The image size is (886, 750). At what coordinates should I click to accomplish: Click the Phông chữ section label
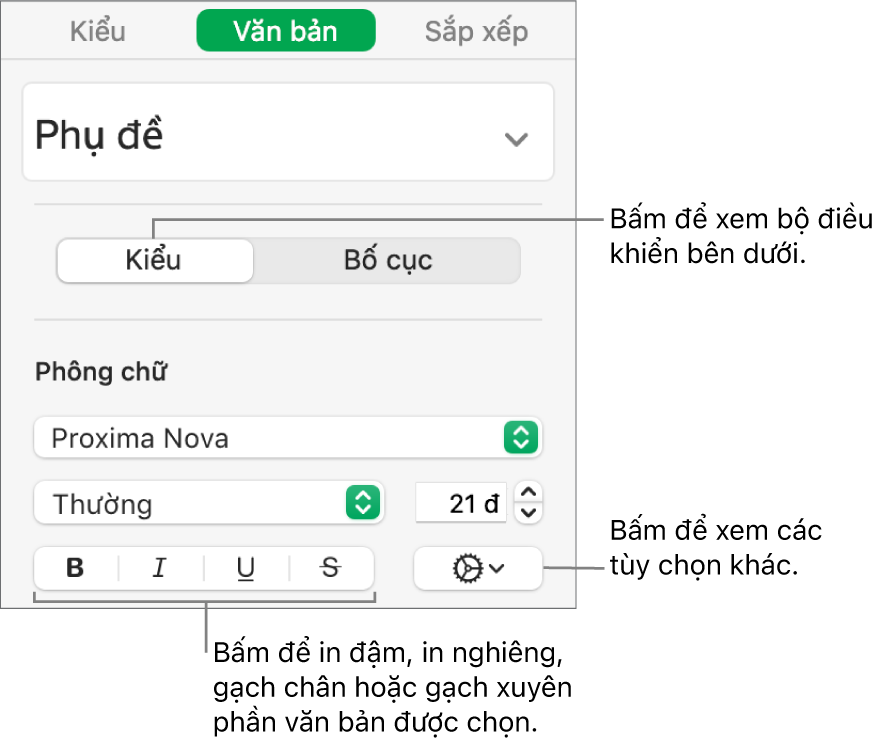(x=101, y=372)
